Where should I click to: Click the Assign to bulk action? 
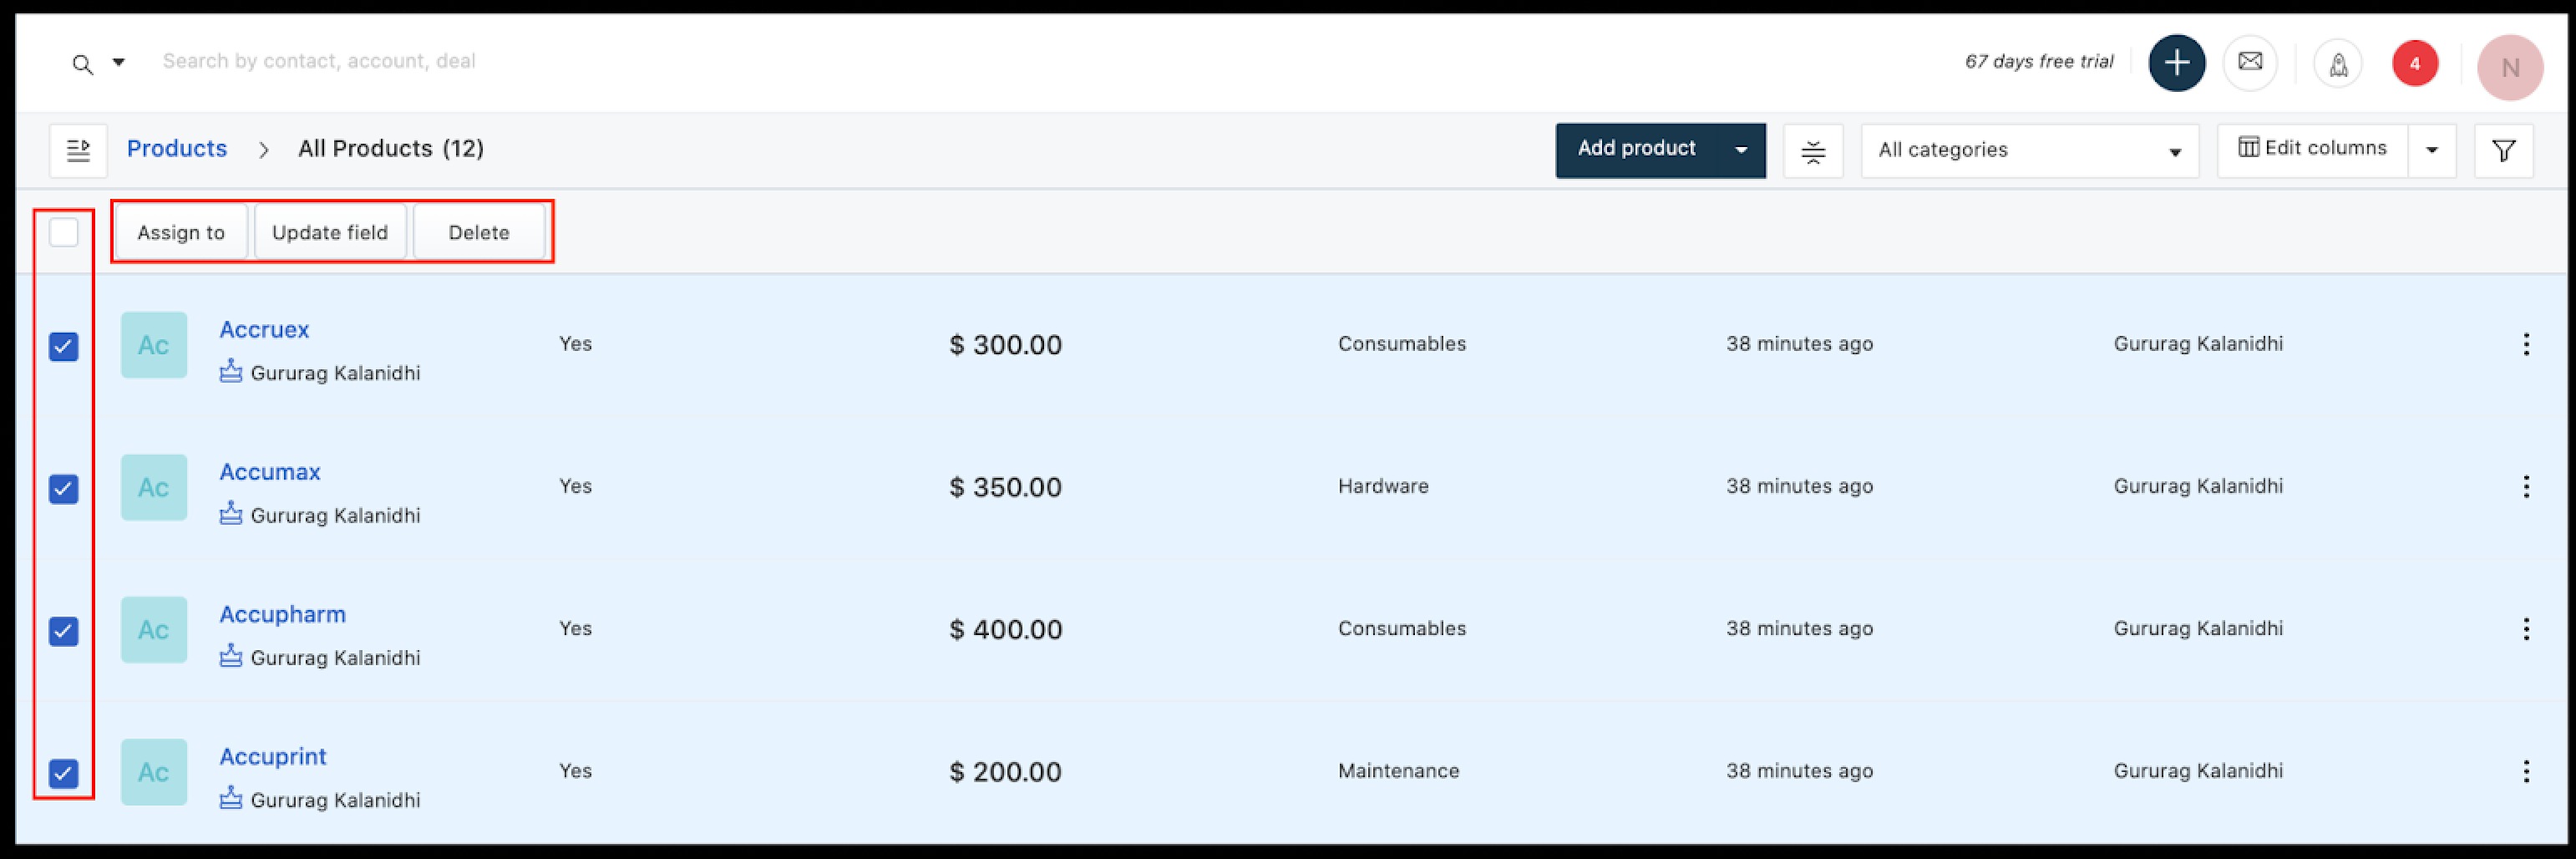tap(181, 233)
